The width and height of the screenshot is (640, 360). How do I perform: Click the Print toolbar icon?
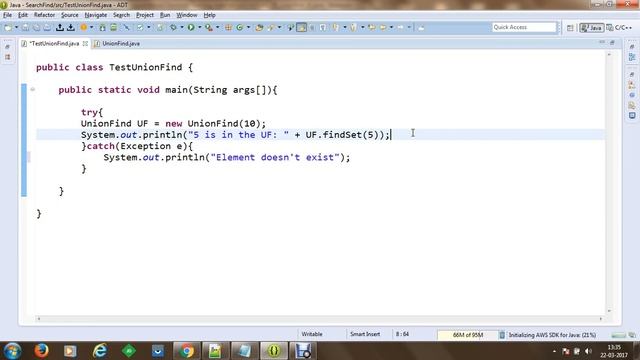coord(47,27)
